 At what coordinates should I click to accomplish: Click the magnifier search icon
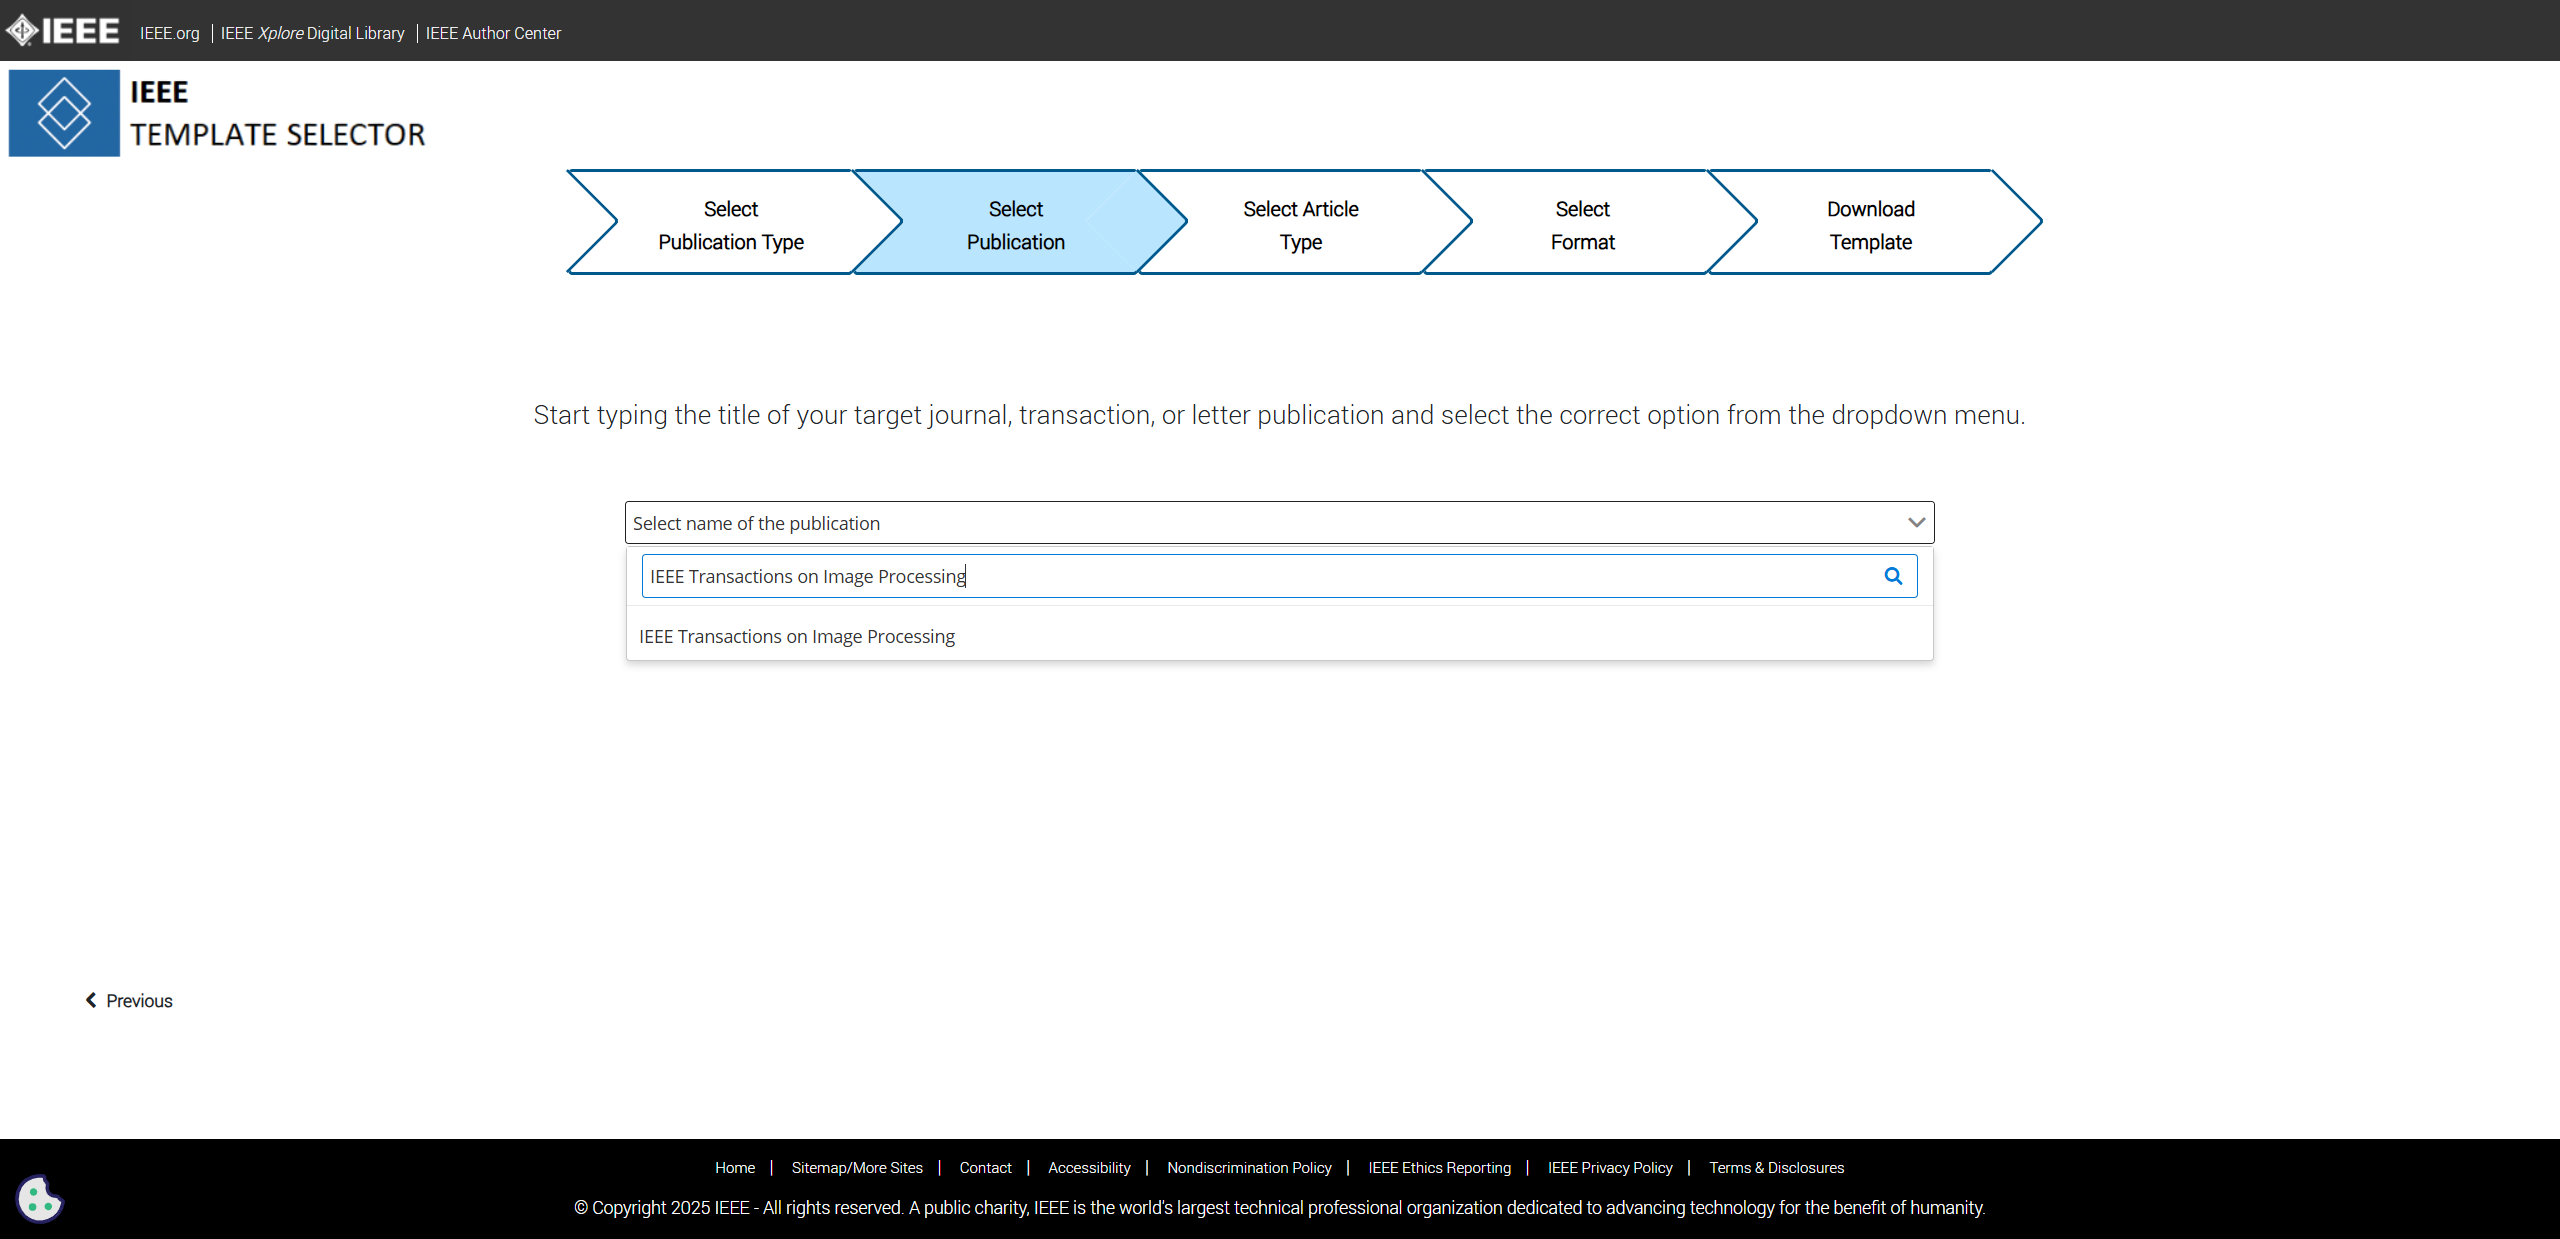click(1893, 576)
